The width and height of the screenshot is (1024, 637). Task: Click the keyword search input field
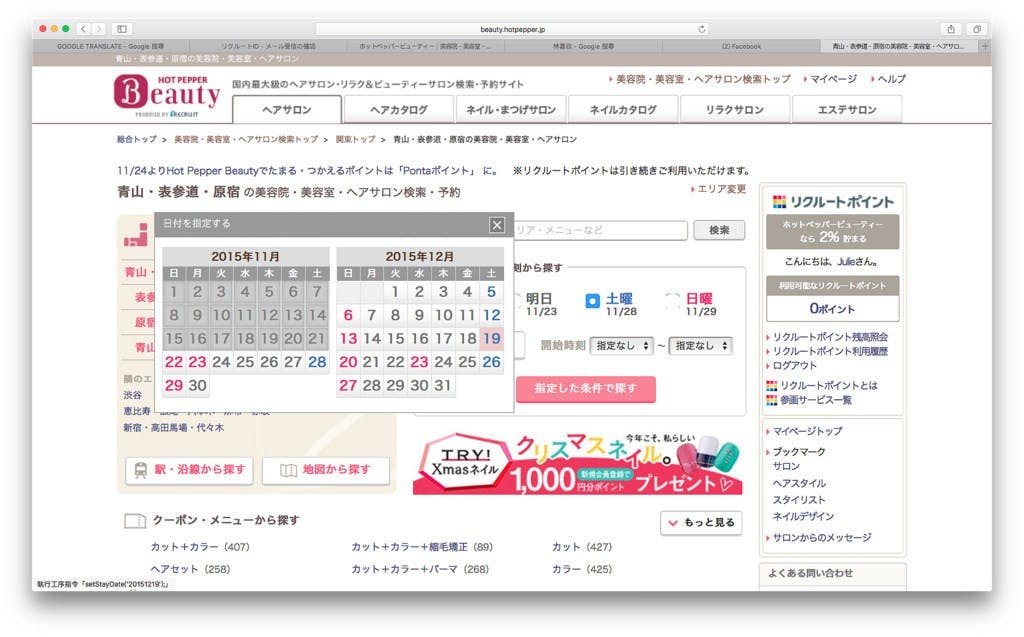600,230
